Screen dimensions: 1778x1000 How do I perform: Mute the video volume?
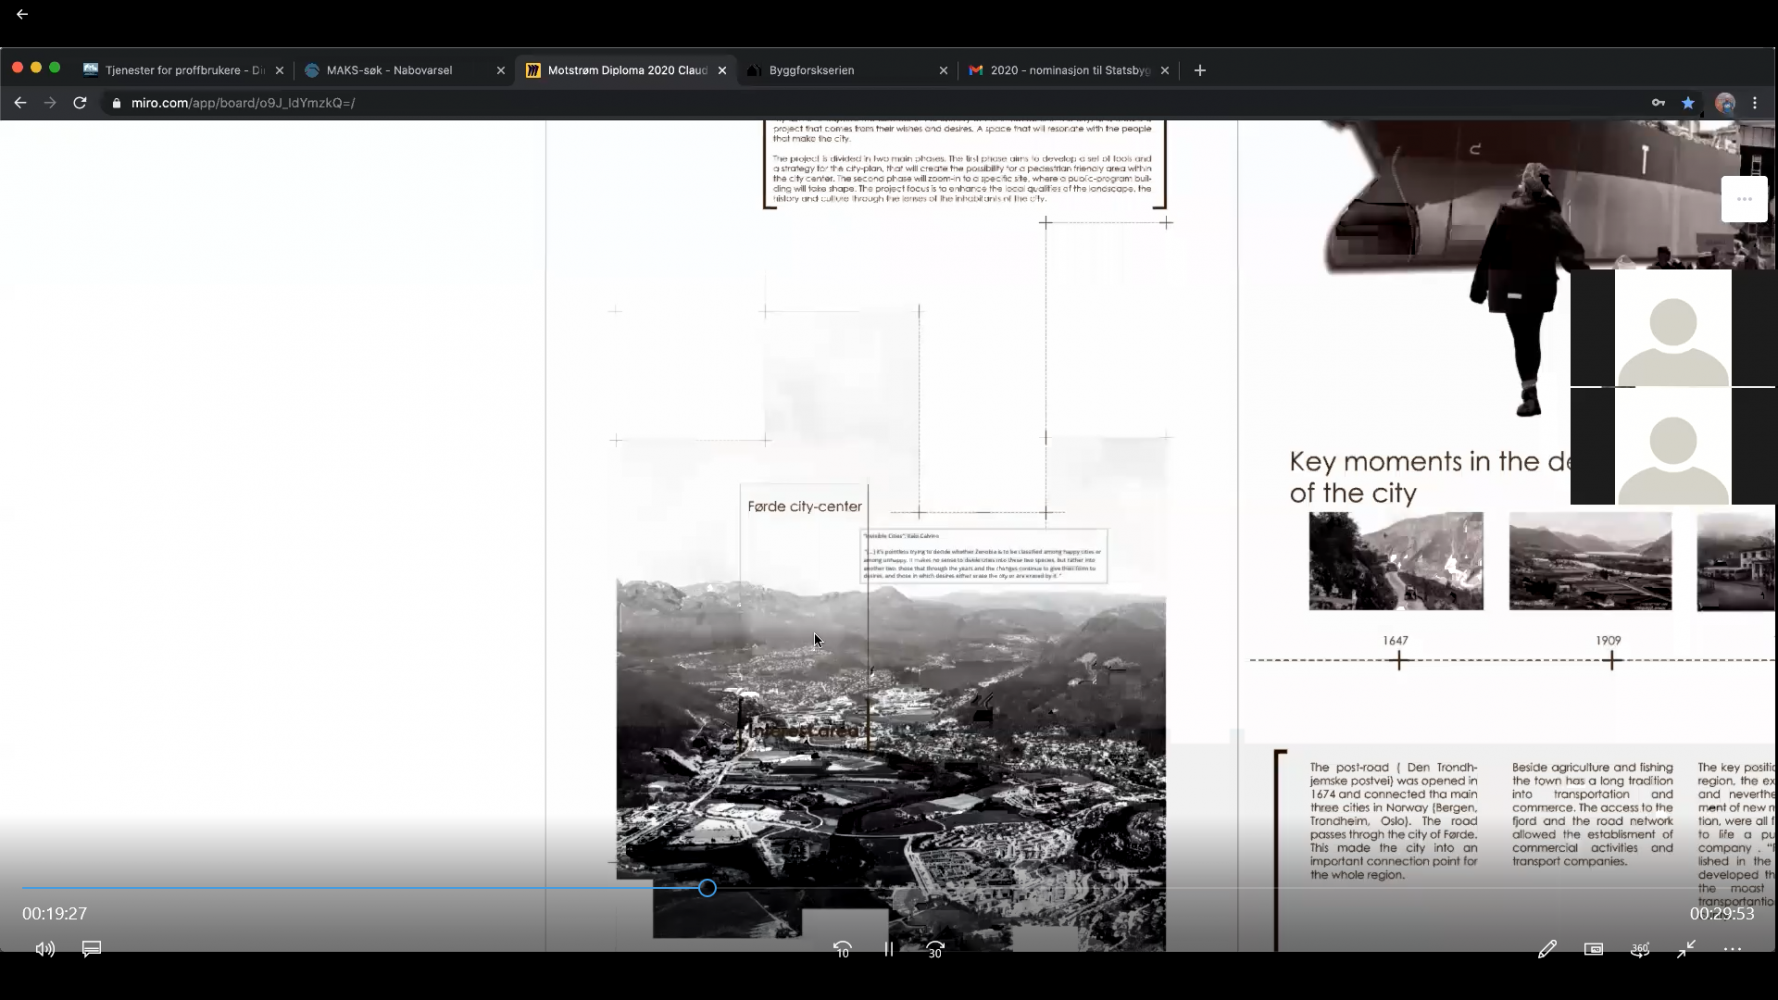pos(45,949)
